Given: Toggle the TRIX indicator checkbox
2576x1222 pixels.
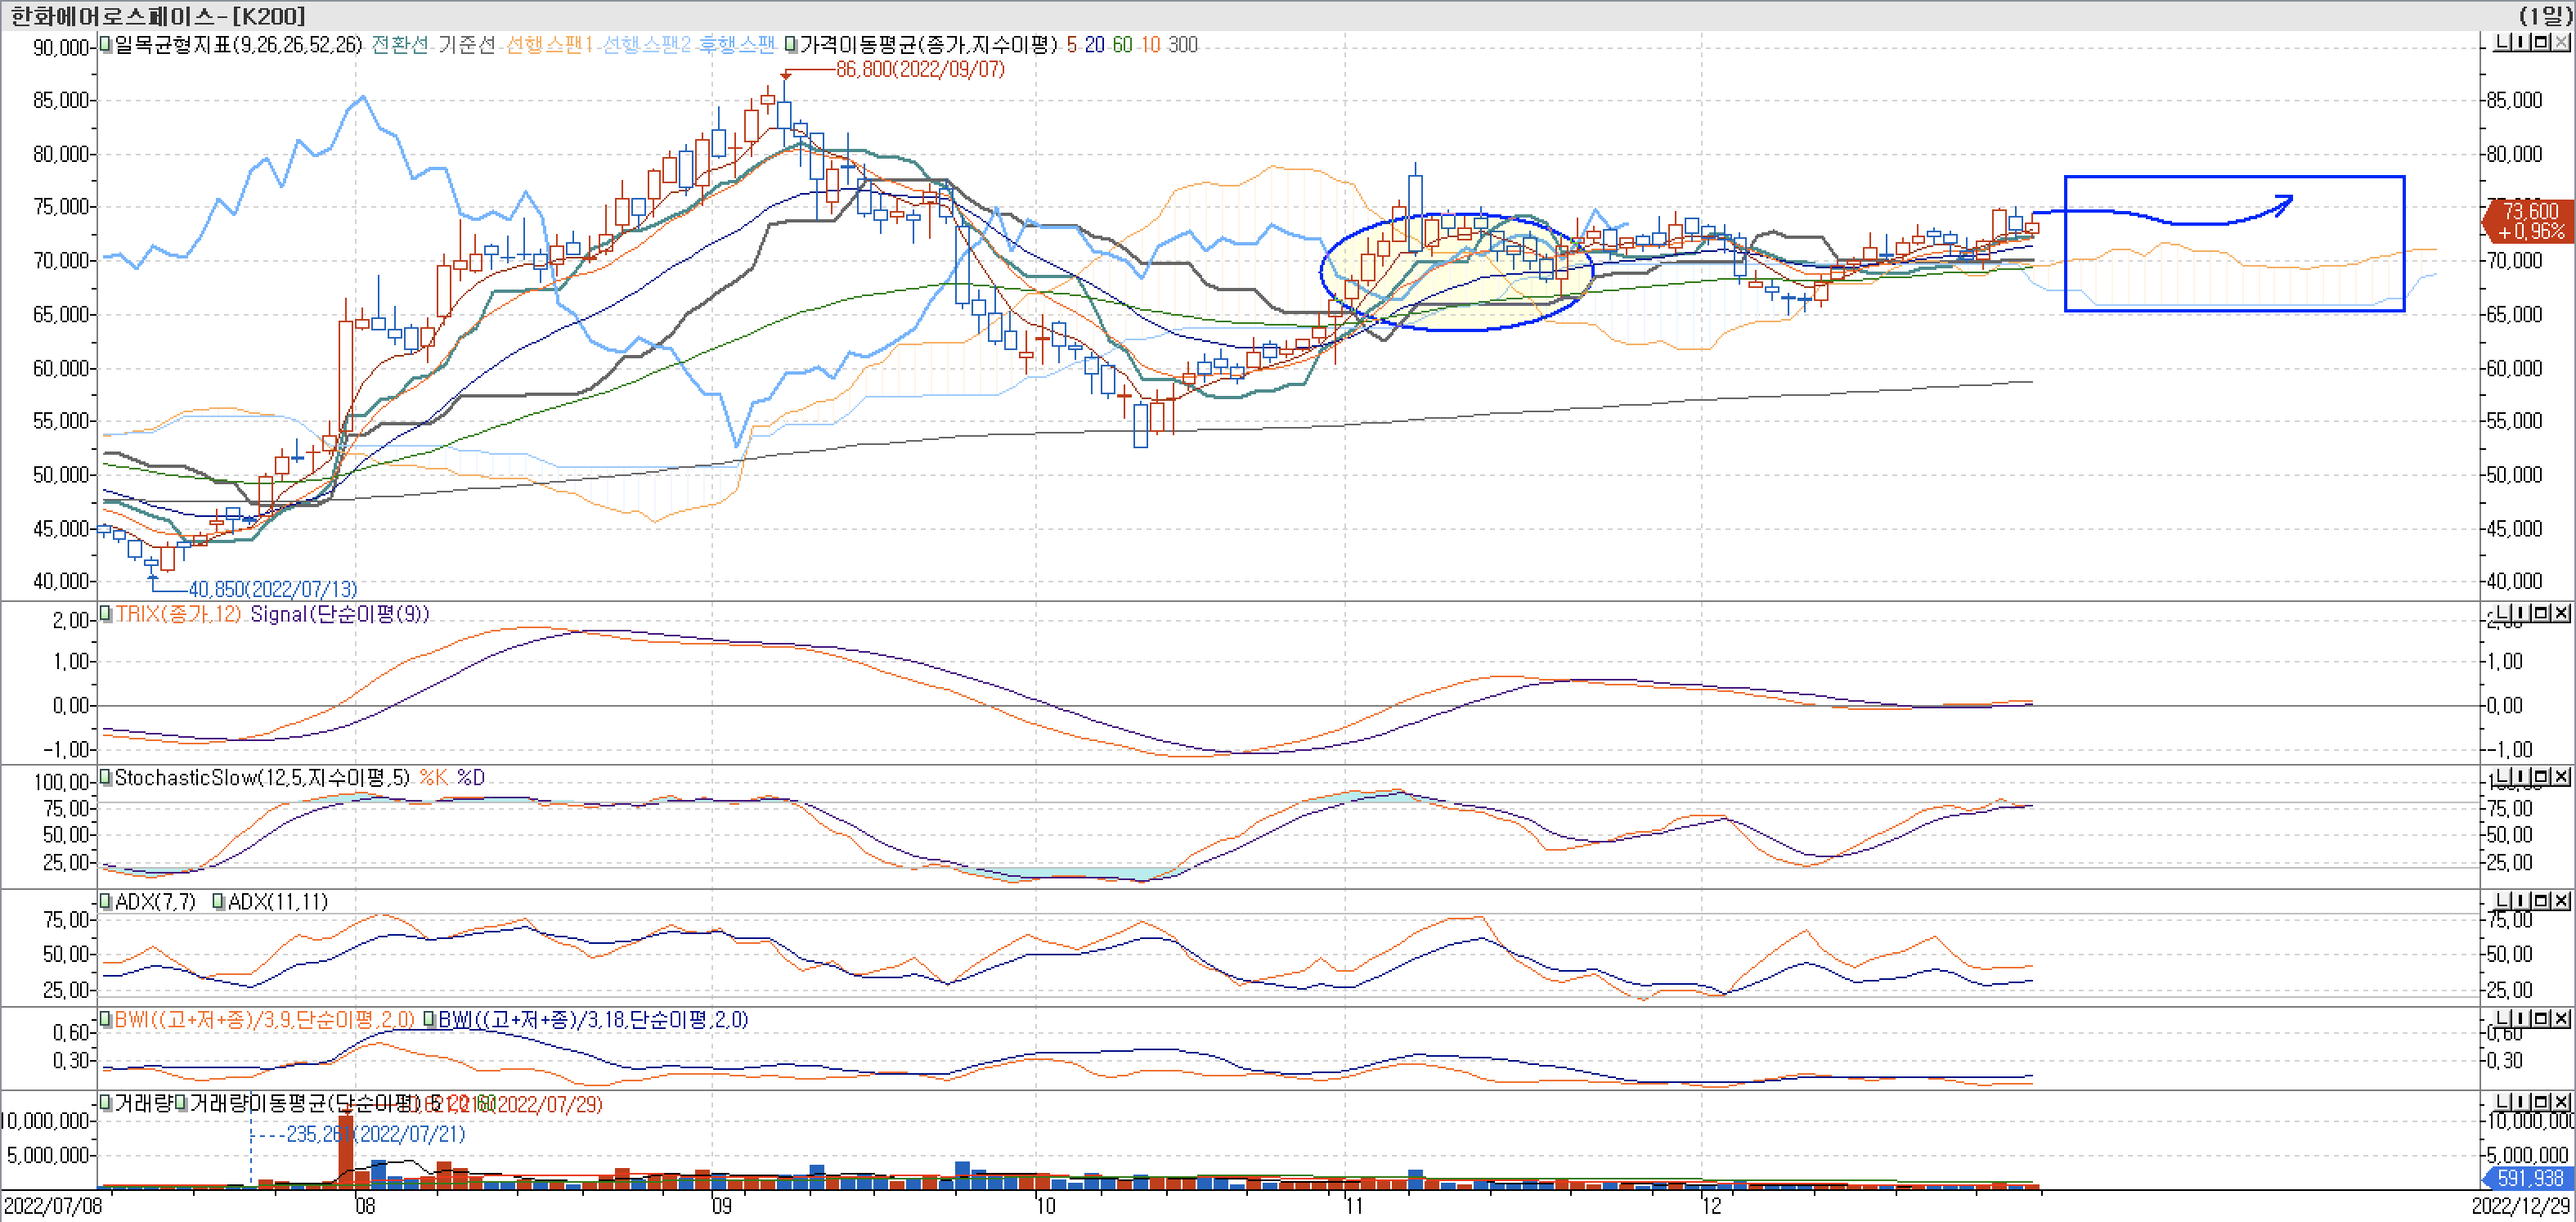Looking at the screenshot, I should tap(105, 613).
